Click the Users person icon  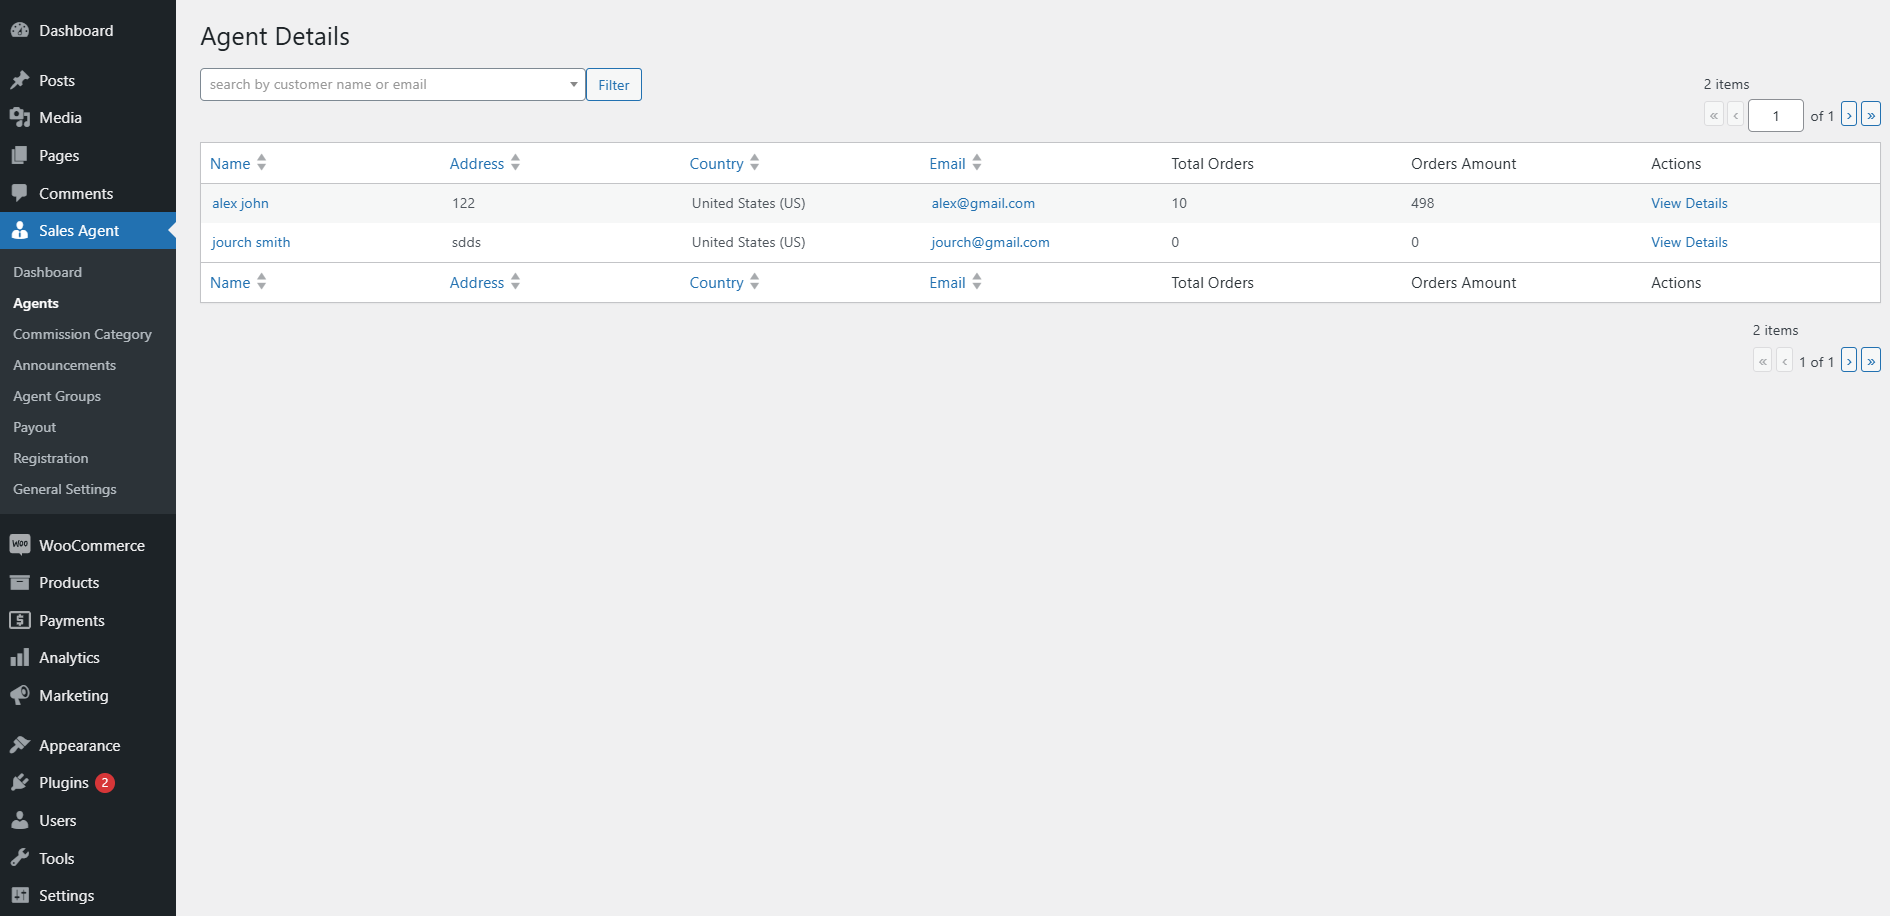20,820
